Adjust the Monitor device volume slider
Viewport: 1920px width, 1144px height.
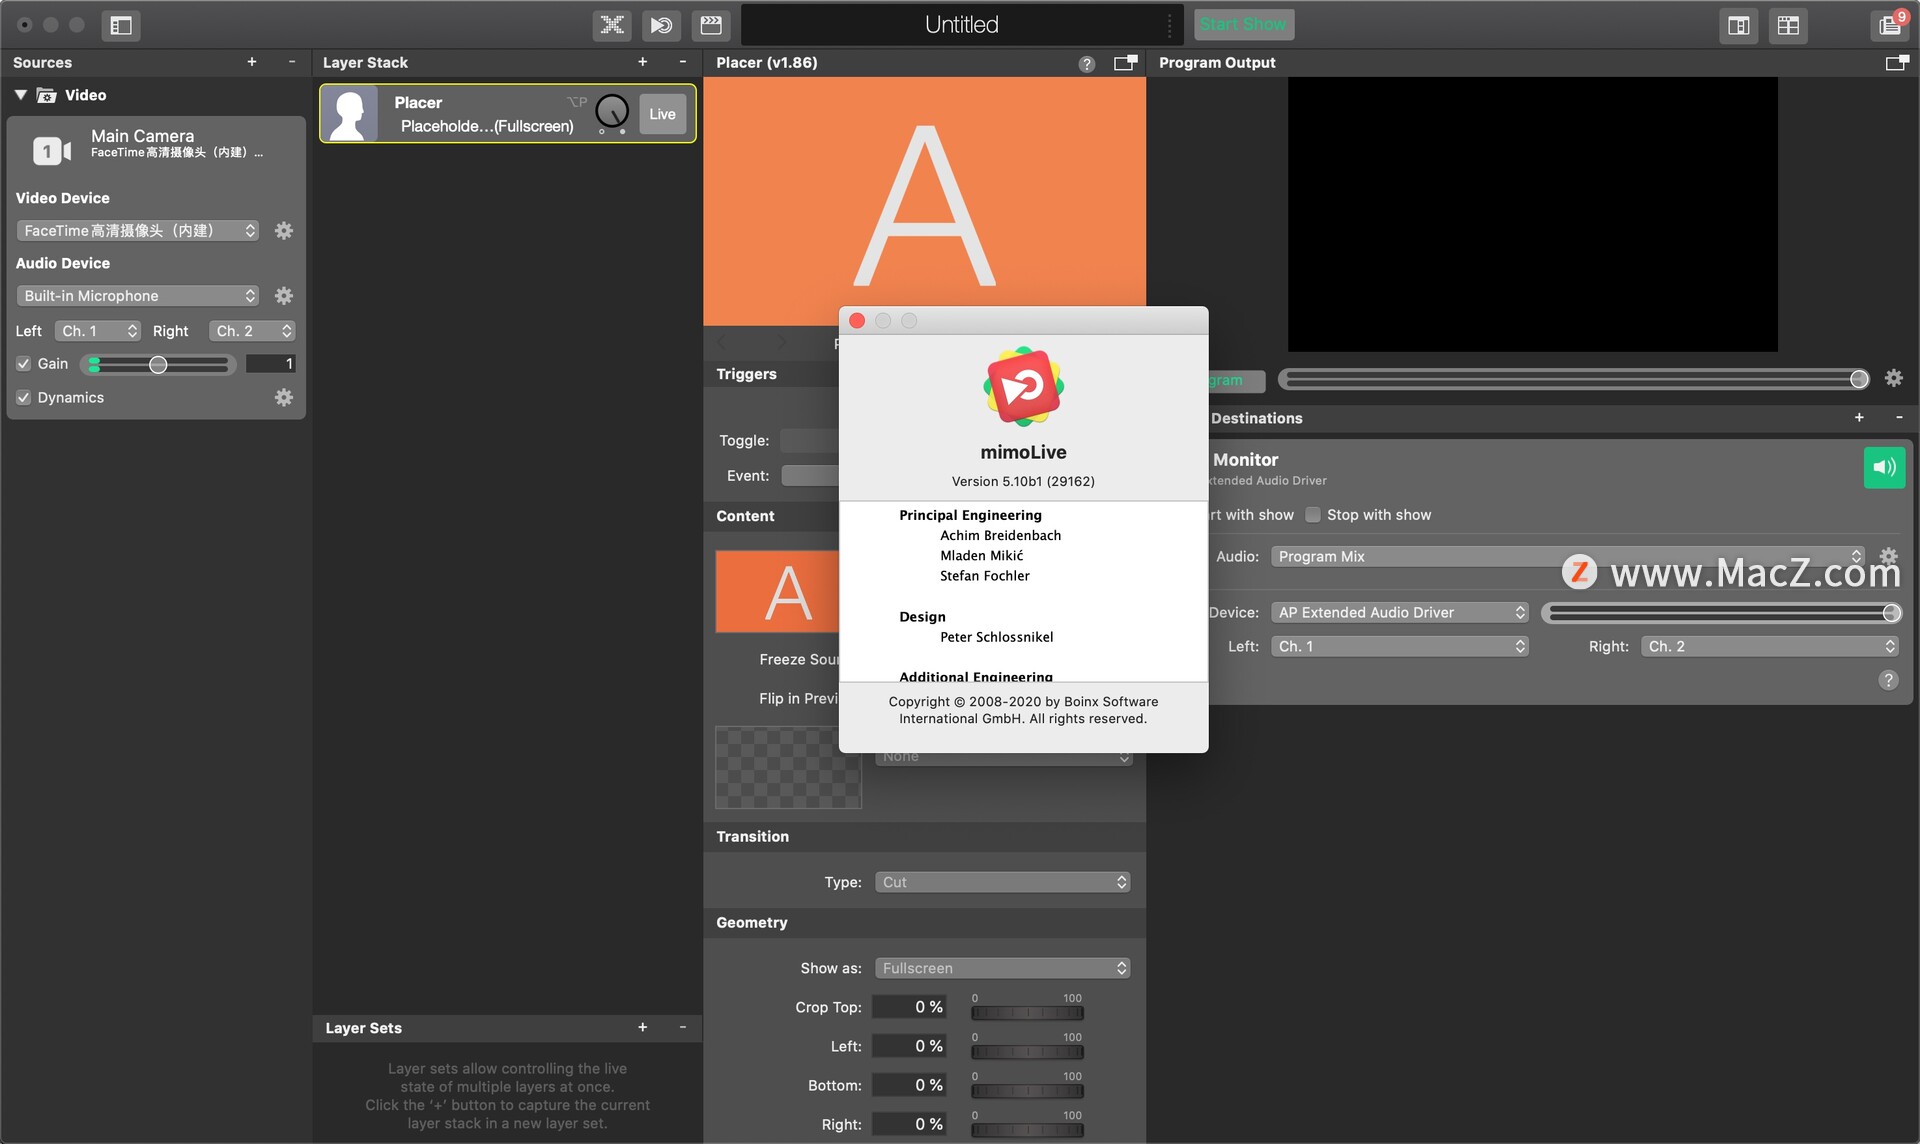point(1721,613)
